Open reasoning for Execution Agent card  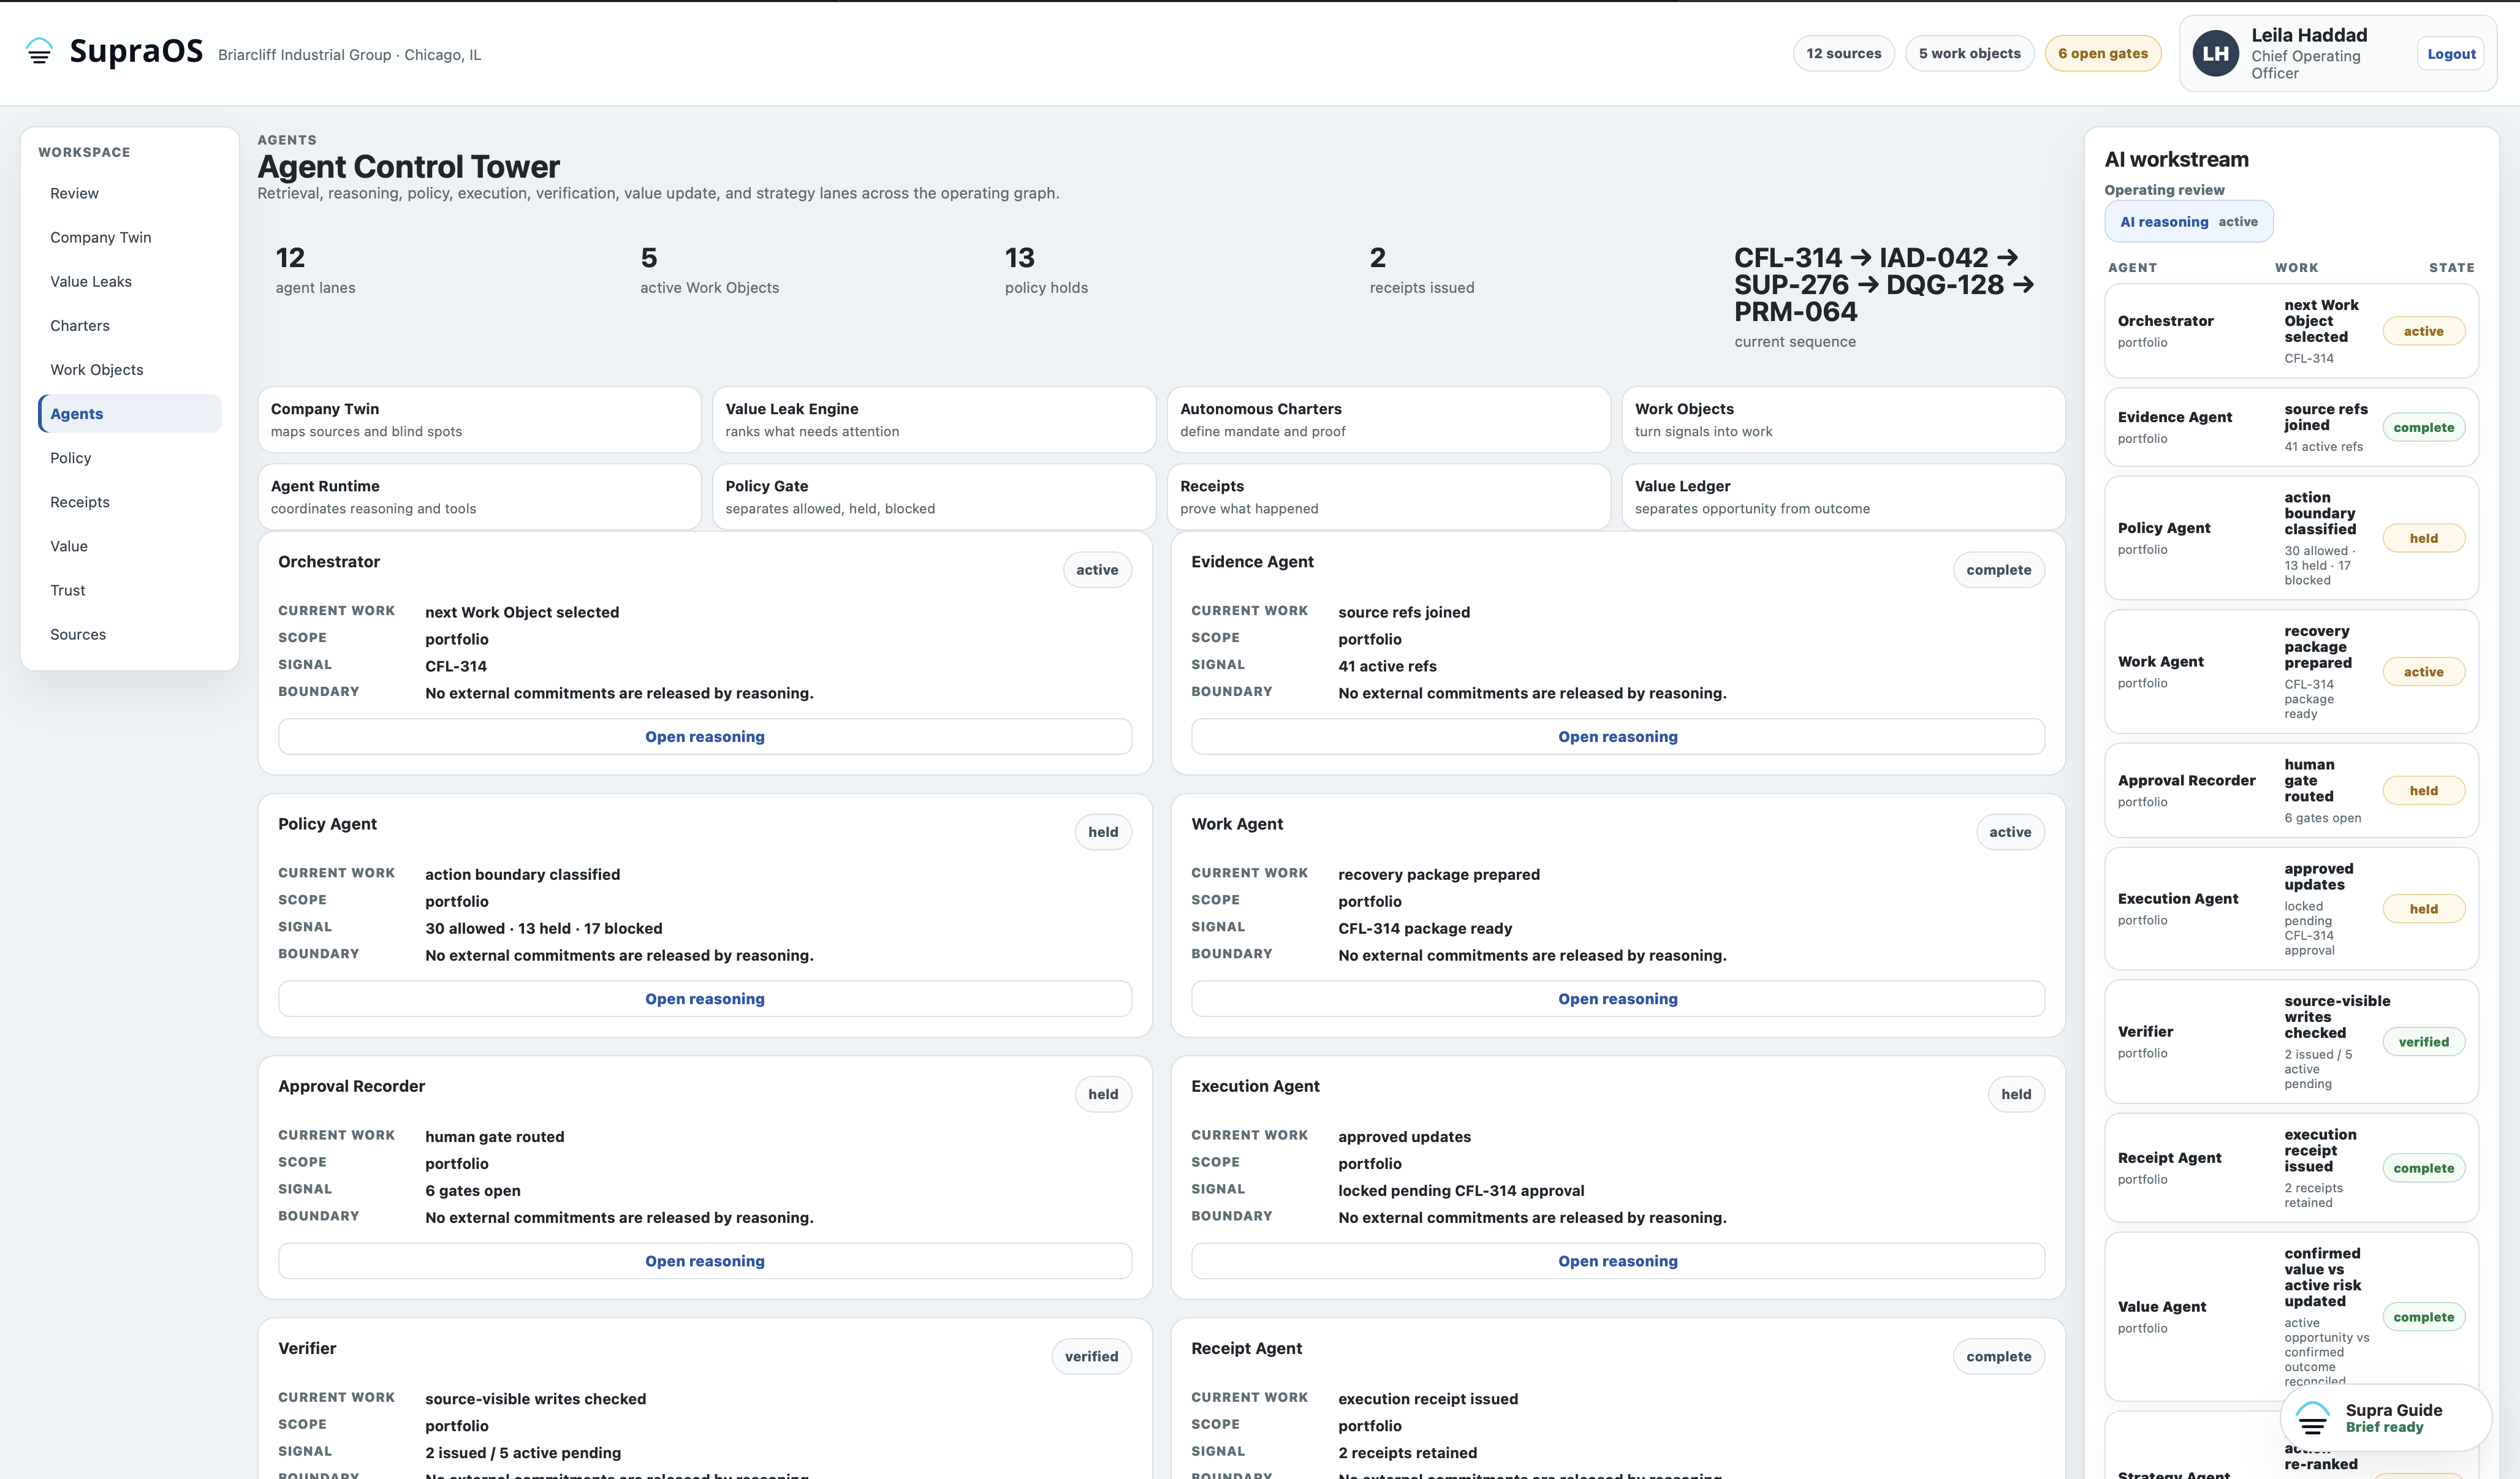[1617, 1260]
